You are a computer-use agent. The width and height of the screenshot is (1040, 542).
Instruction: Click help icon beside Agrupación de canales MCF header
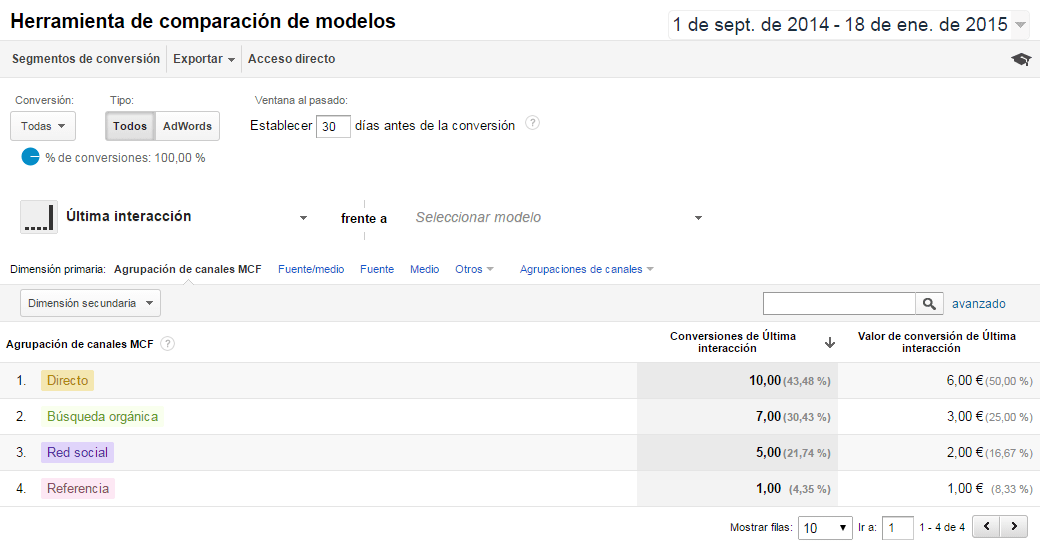coord(168,344)
